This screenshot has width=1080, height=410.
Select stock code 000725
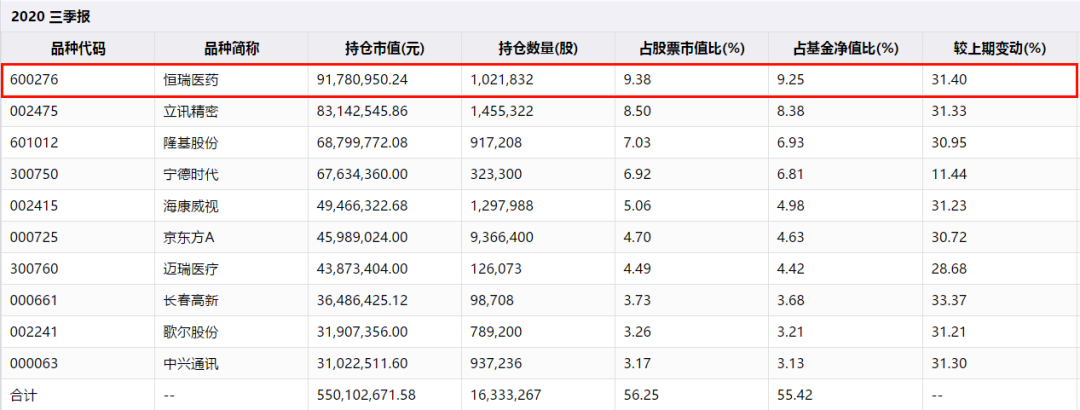(x=34, y=237)
